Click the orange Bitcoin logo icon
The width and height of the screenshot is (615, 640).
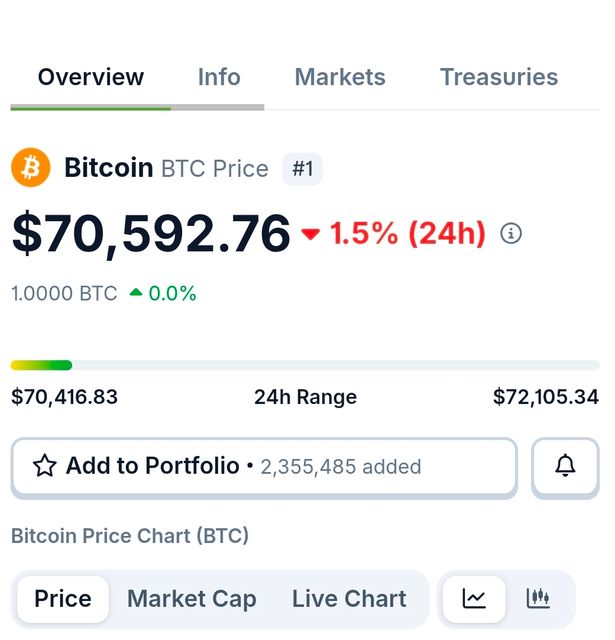(x=31, y=168)
